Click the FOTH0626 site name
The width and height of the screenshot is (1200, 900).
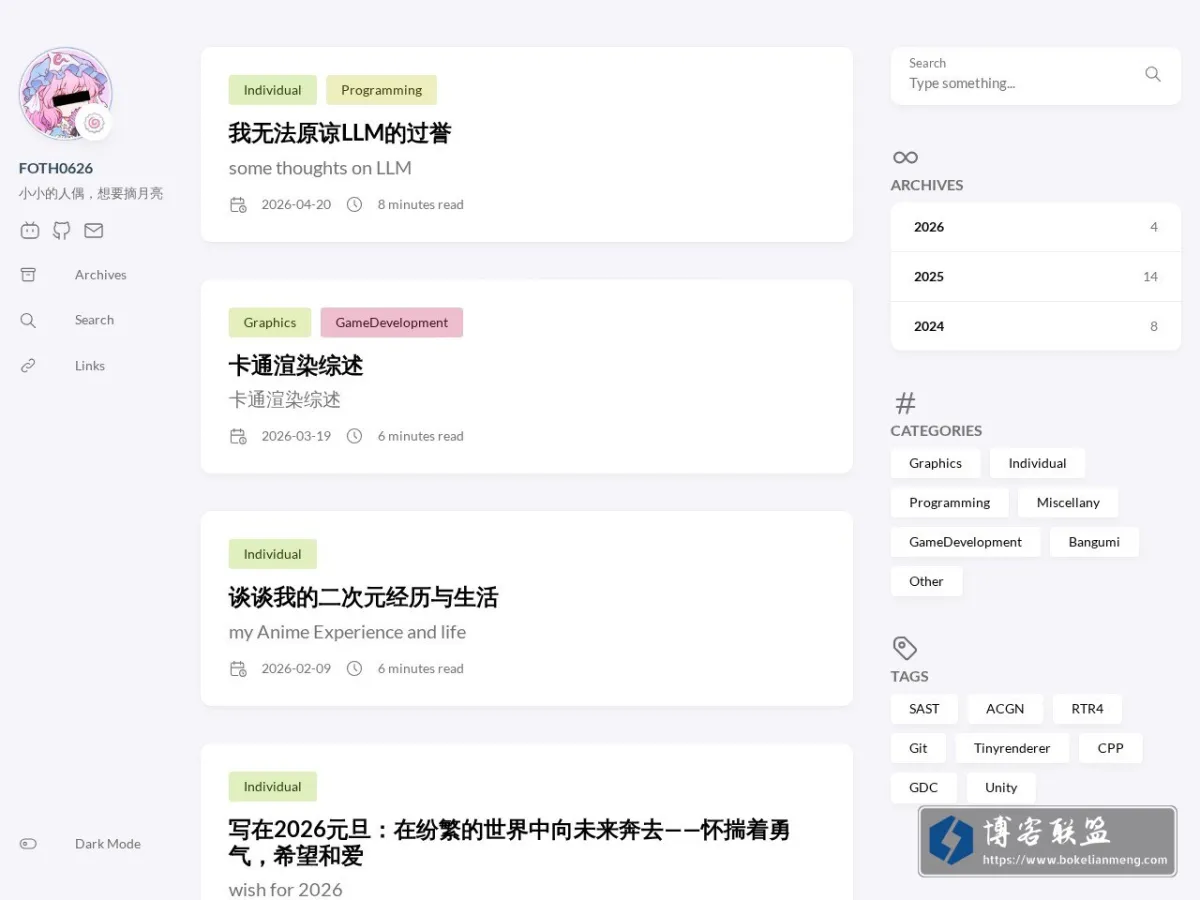click(x=56, y=168)
